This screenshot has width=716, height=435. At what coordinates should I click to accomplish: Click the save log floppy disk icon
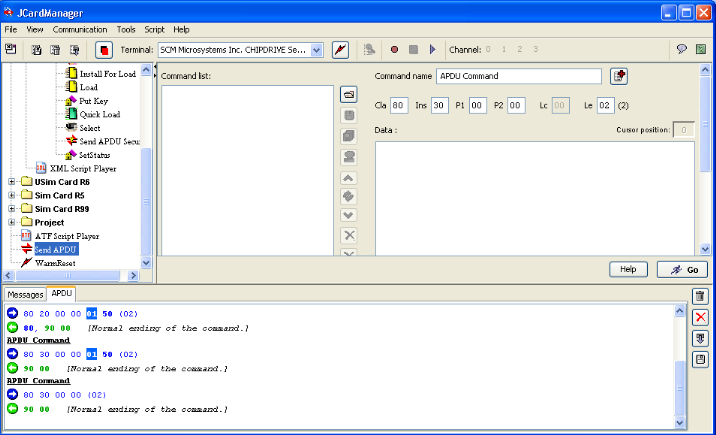click(x=701, y=359)
